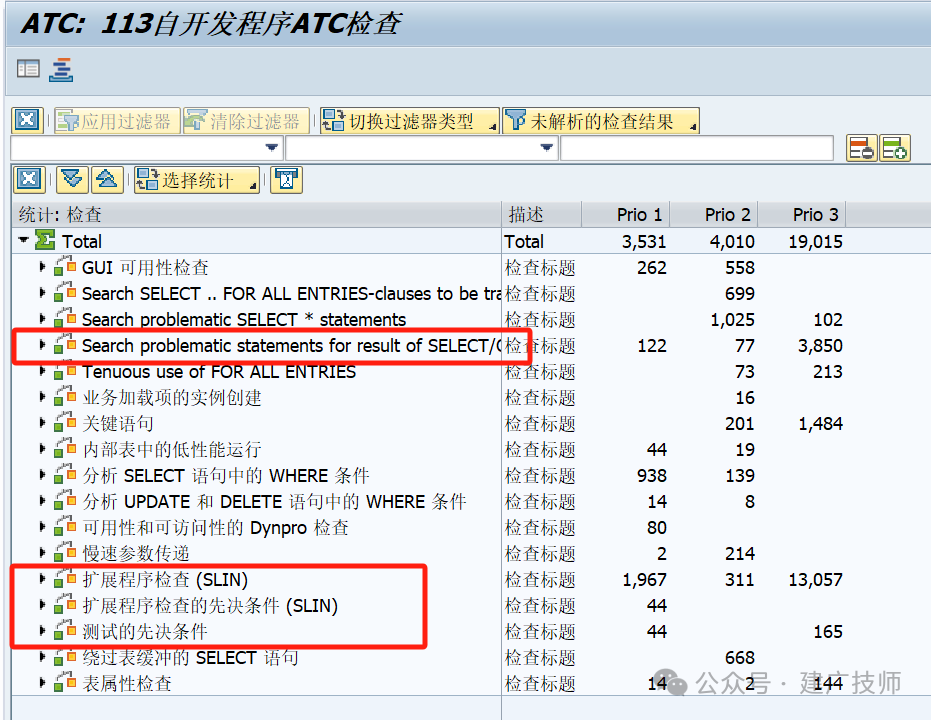931x720 pixels.
Task: Select 分析 SELECT 语句中的 WHERE 条件 row
Action: click(x=226, y=475)
